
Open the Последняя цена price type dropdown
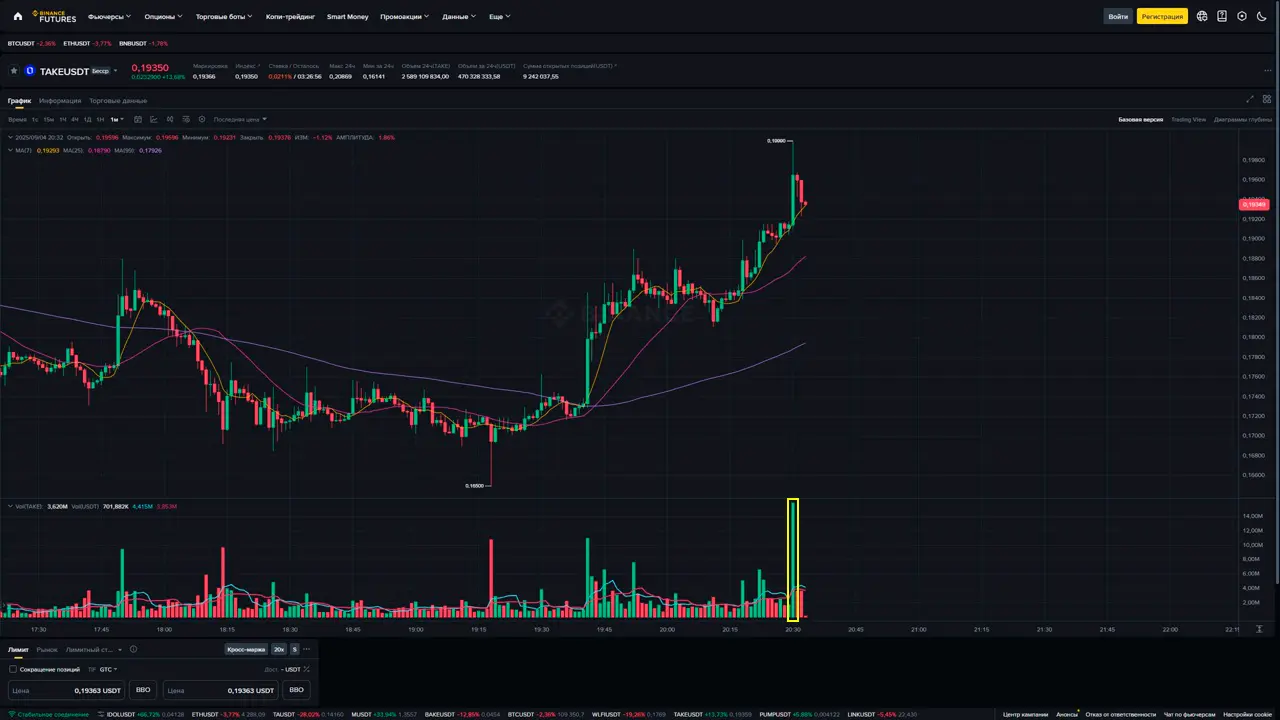coord(239,119)
